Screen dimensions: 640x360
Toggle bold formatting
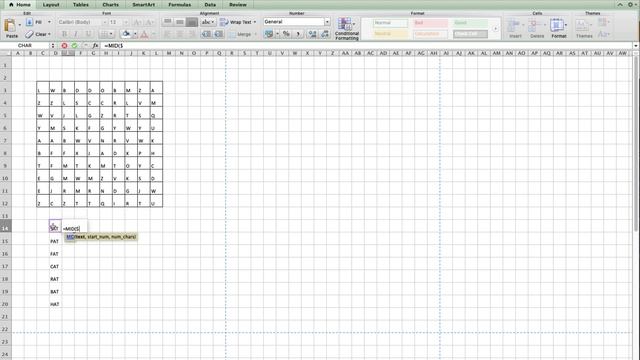(64, 34)
